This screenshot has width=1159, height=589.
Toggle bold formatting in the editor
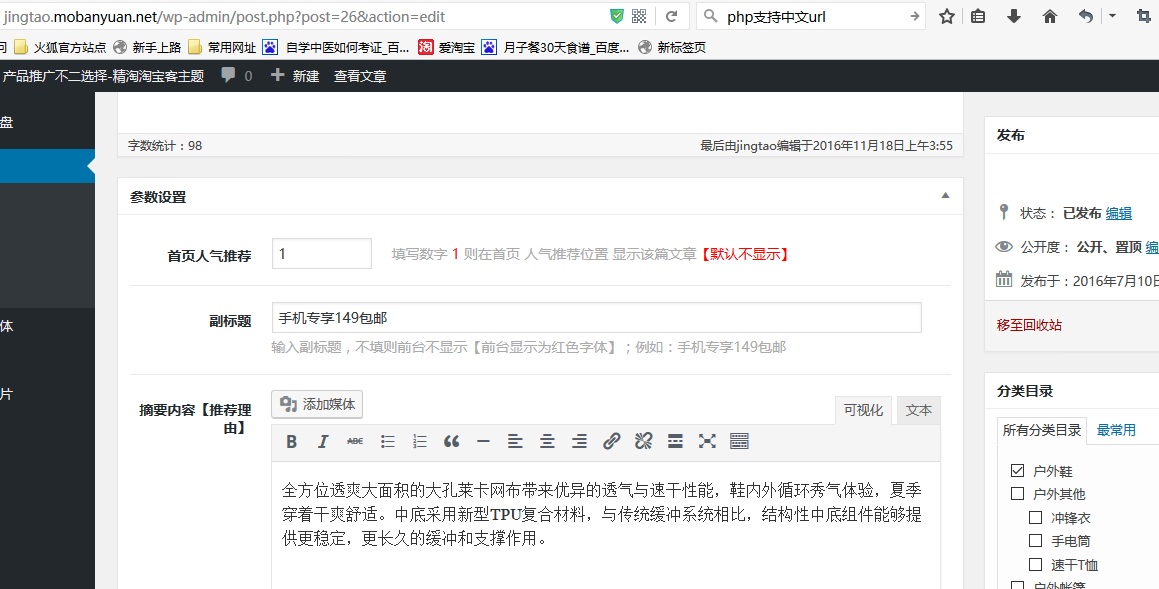coord(291,441)
